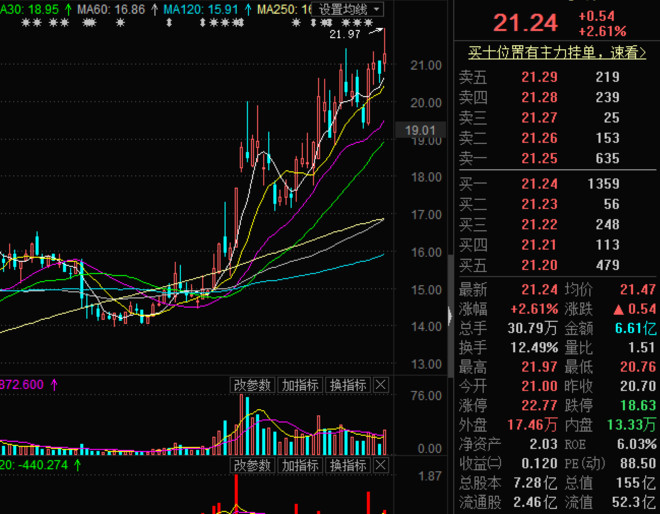Screen dimensions: 660x514
Task: Select 买二 price 21.23
Action: (539, 204)
